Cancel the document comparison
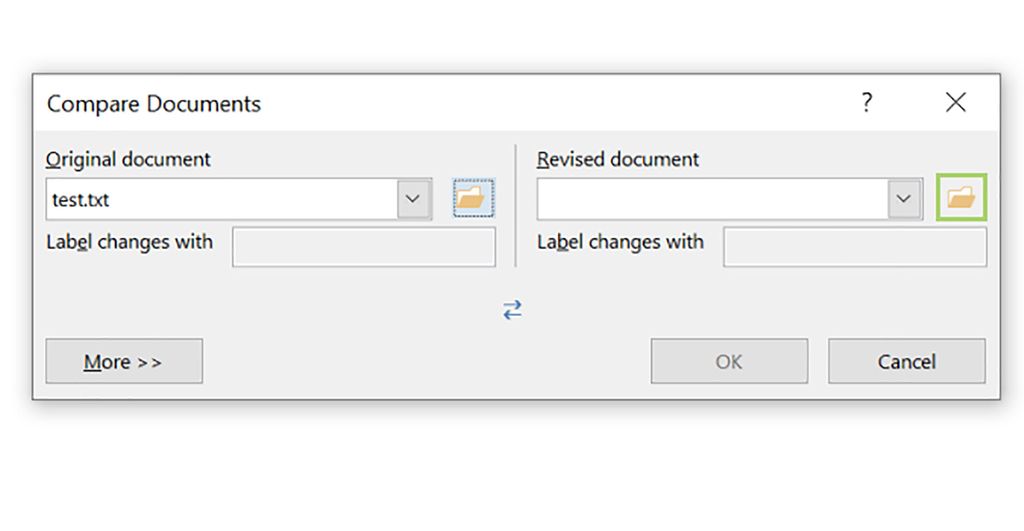The width and height of the screenshot is (1024, 531). (x=906, y=361)
